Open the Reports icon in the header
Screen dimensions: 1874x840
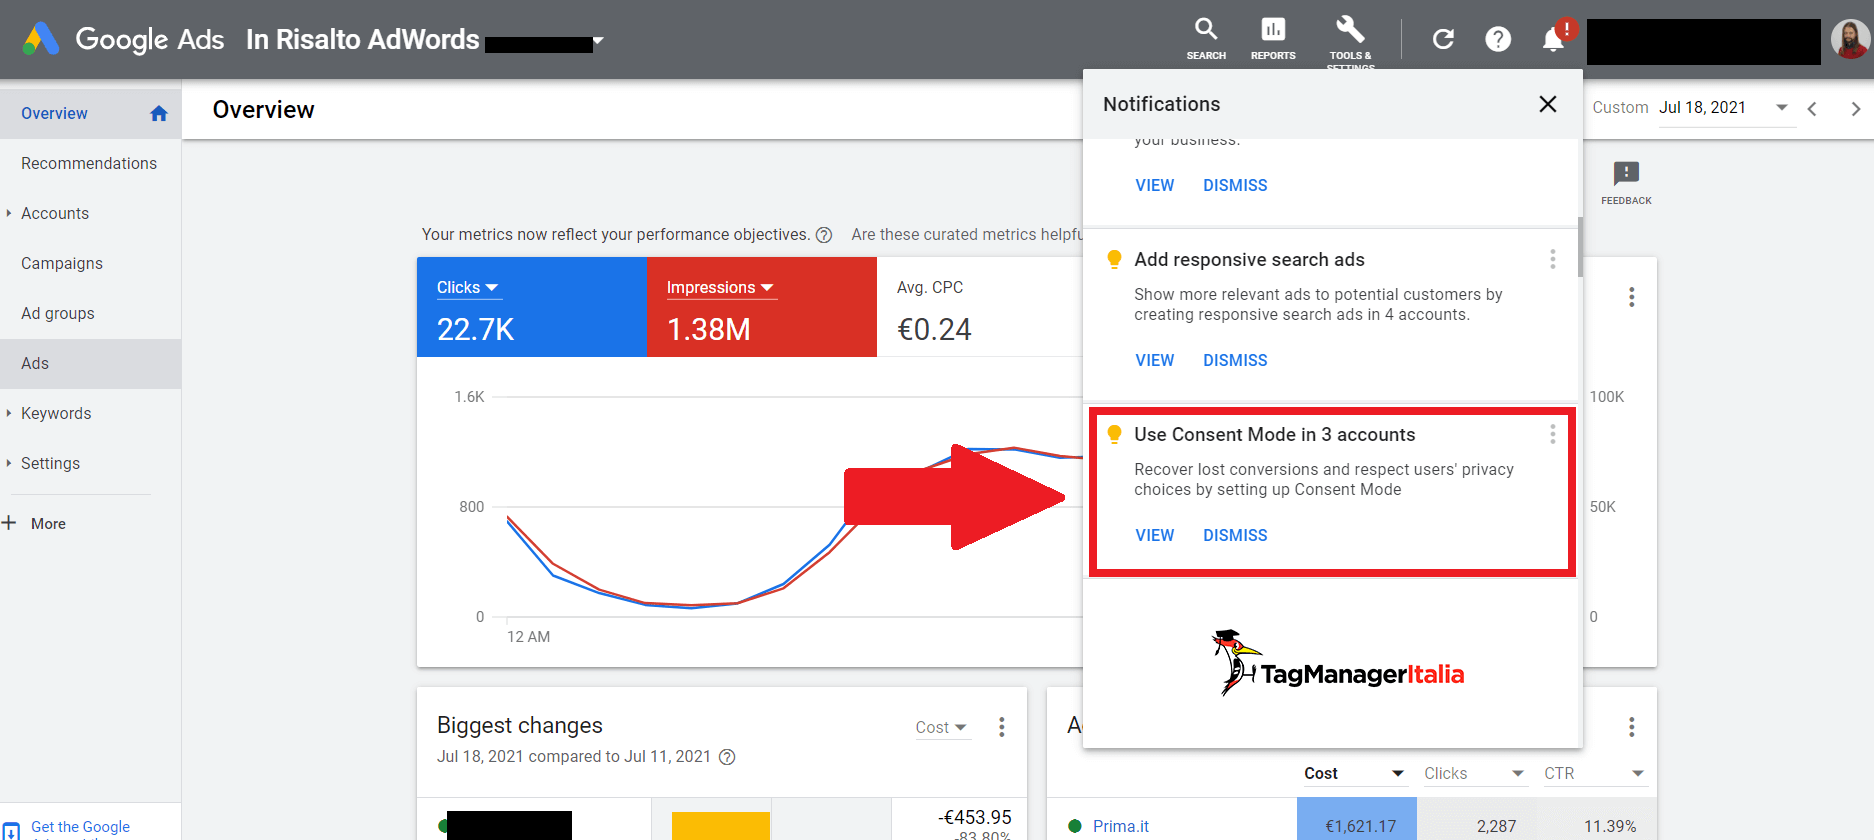(x=1273, y=39)
